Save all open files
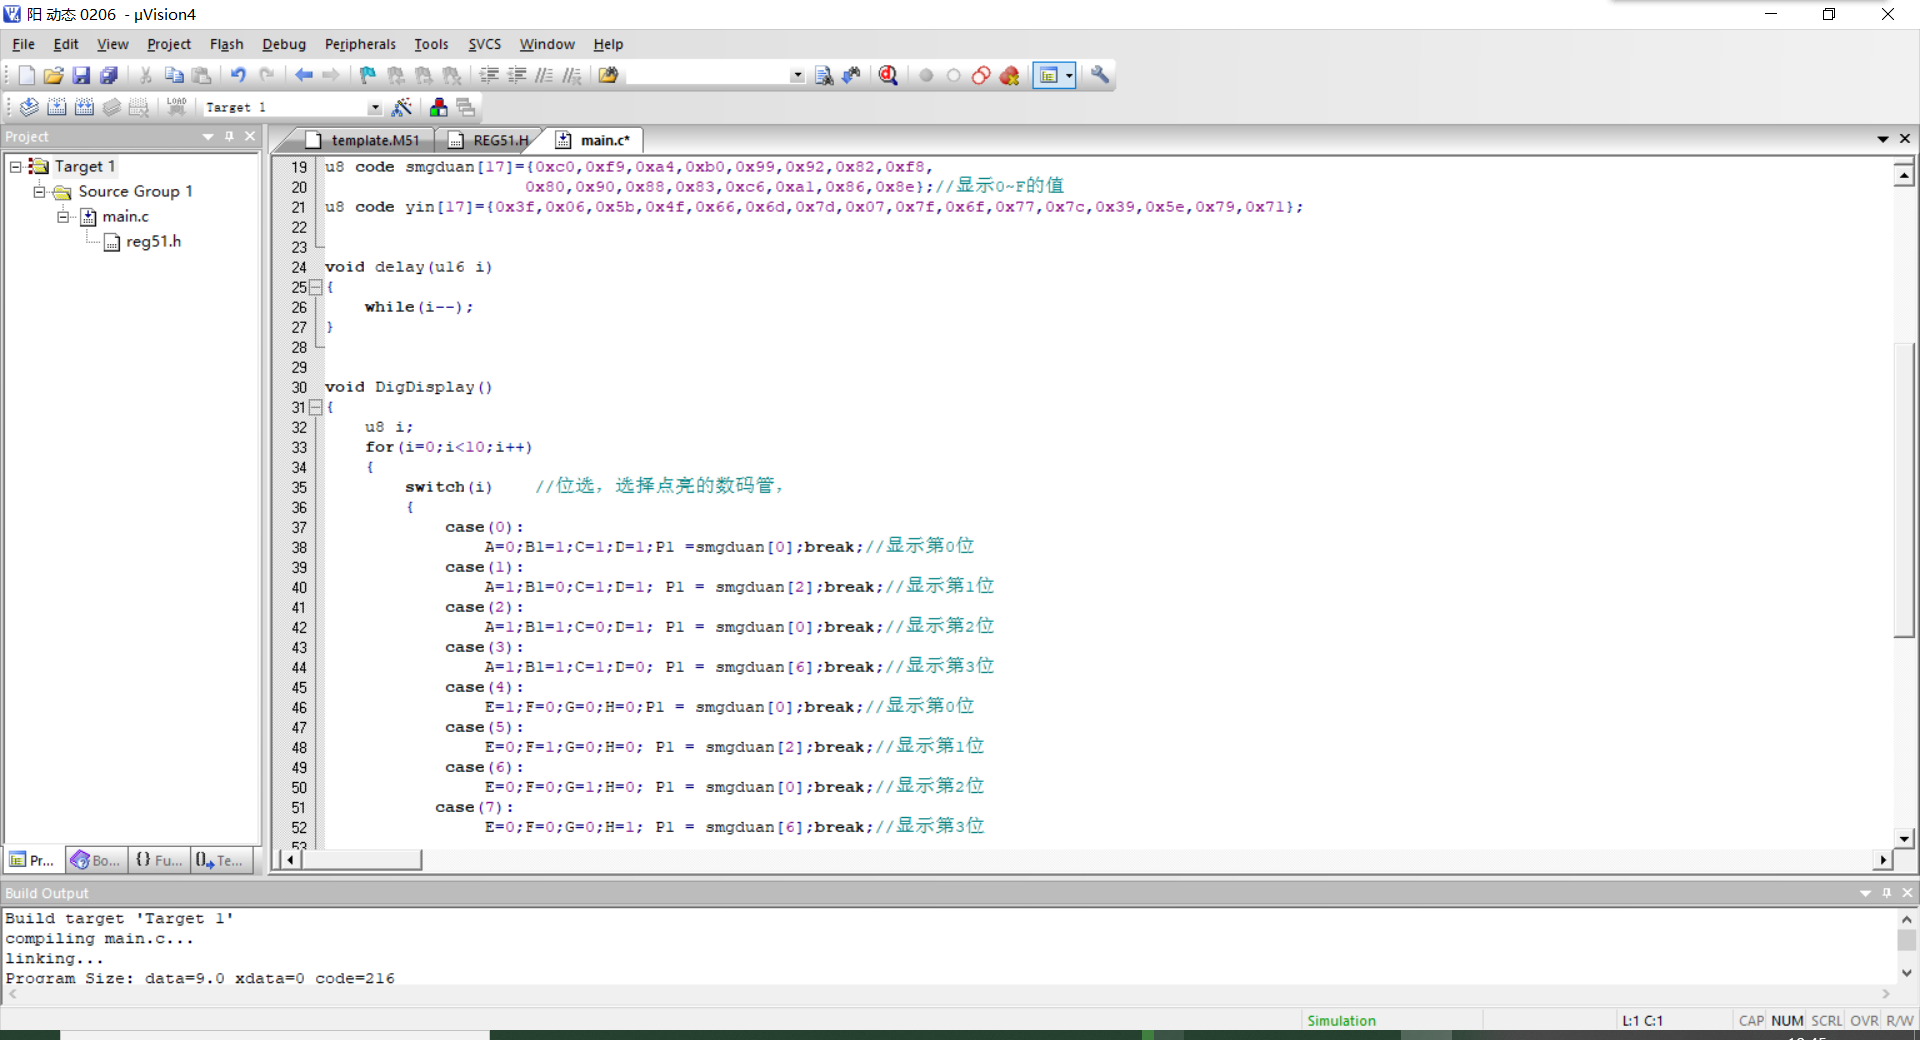The image size is (1920, 1040). click(x=109, y=75)
